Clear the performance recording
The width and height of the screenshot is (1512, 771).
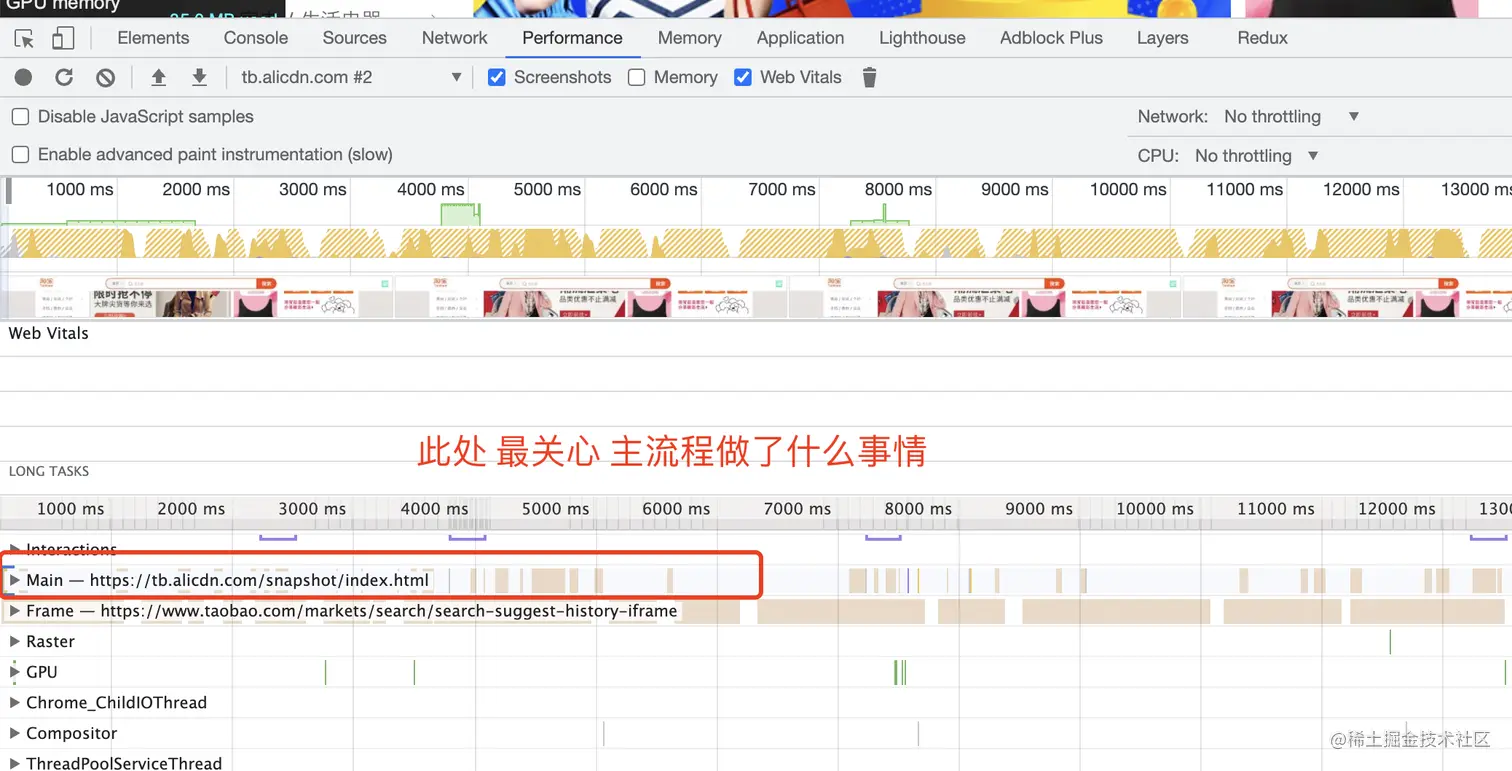(x=105, y=77)
